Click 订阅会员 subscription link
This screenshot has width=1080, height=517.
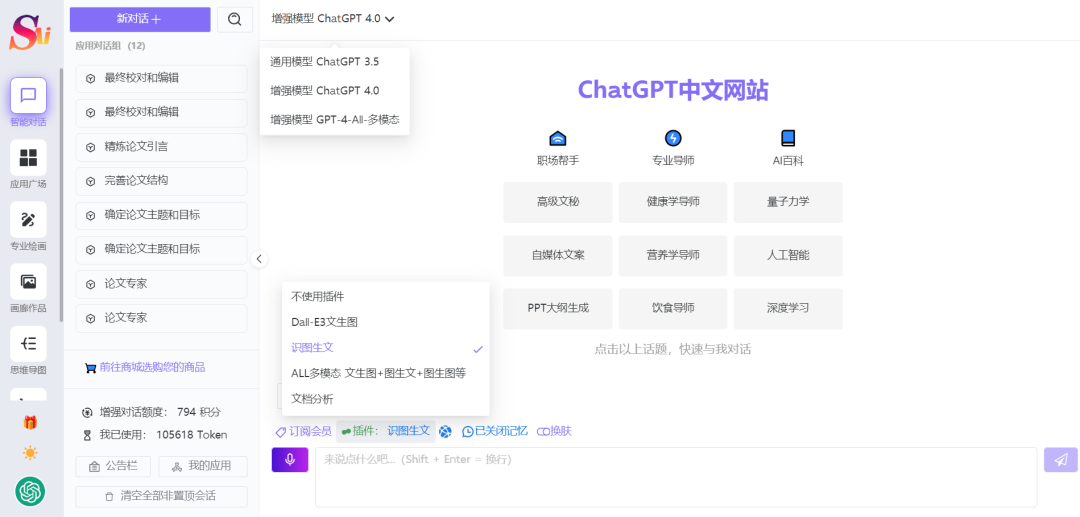[x=303, y=432]
